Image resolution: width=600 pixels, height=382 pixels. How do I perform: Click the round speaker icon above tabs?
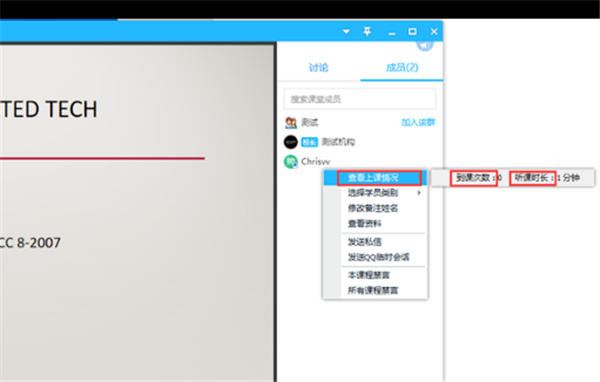(425, 46)
